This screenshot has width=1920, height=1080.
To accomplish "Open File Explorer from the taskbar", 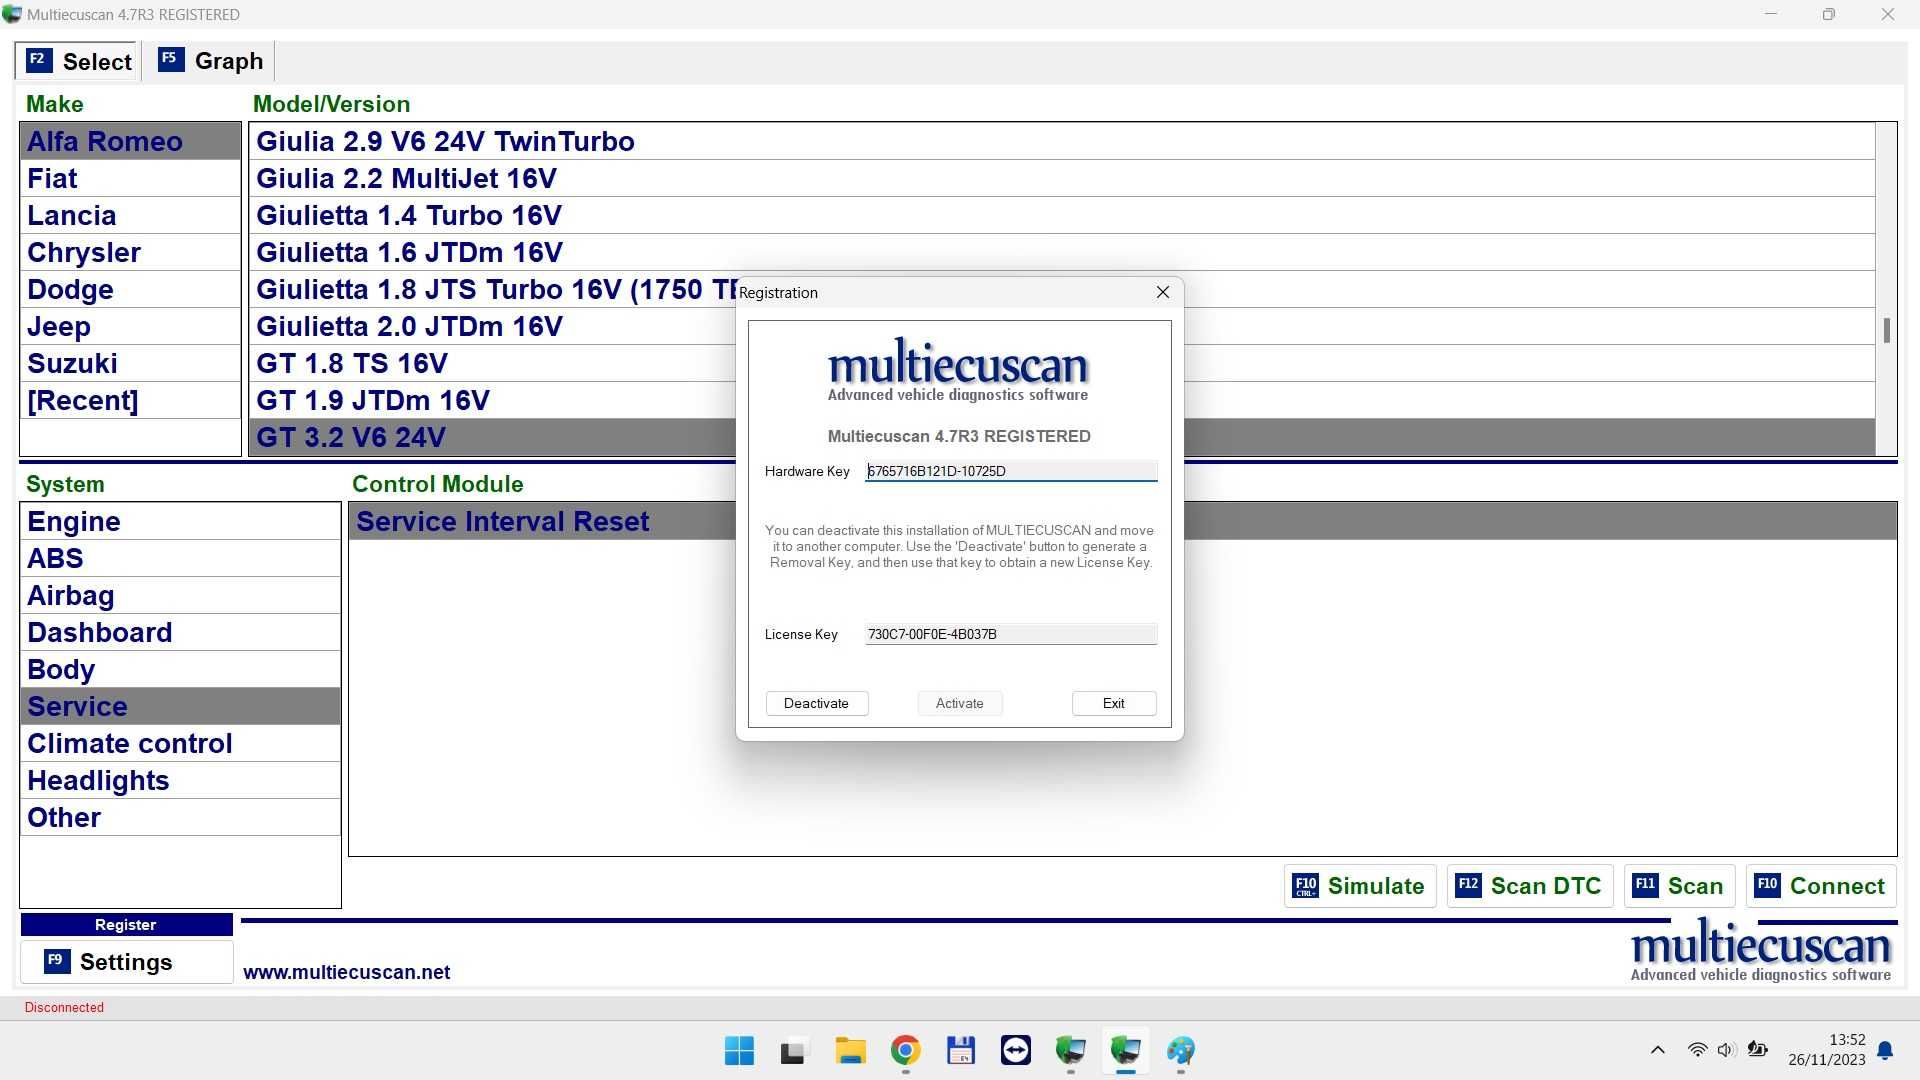I will [850, 1051].
